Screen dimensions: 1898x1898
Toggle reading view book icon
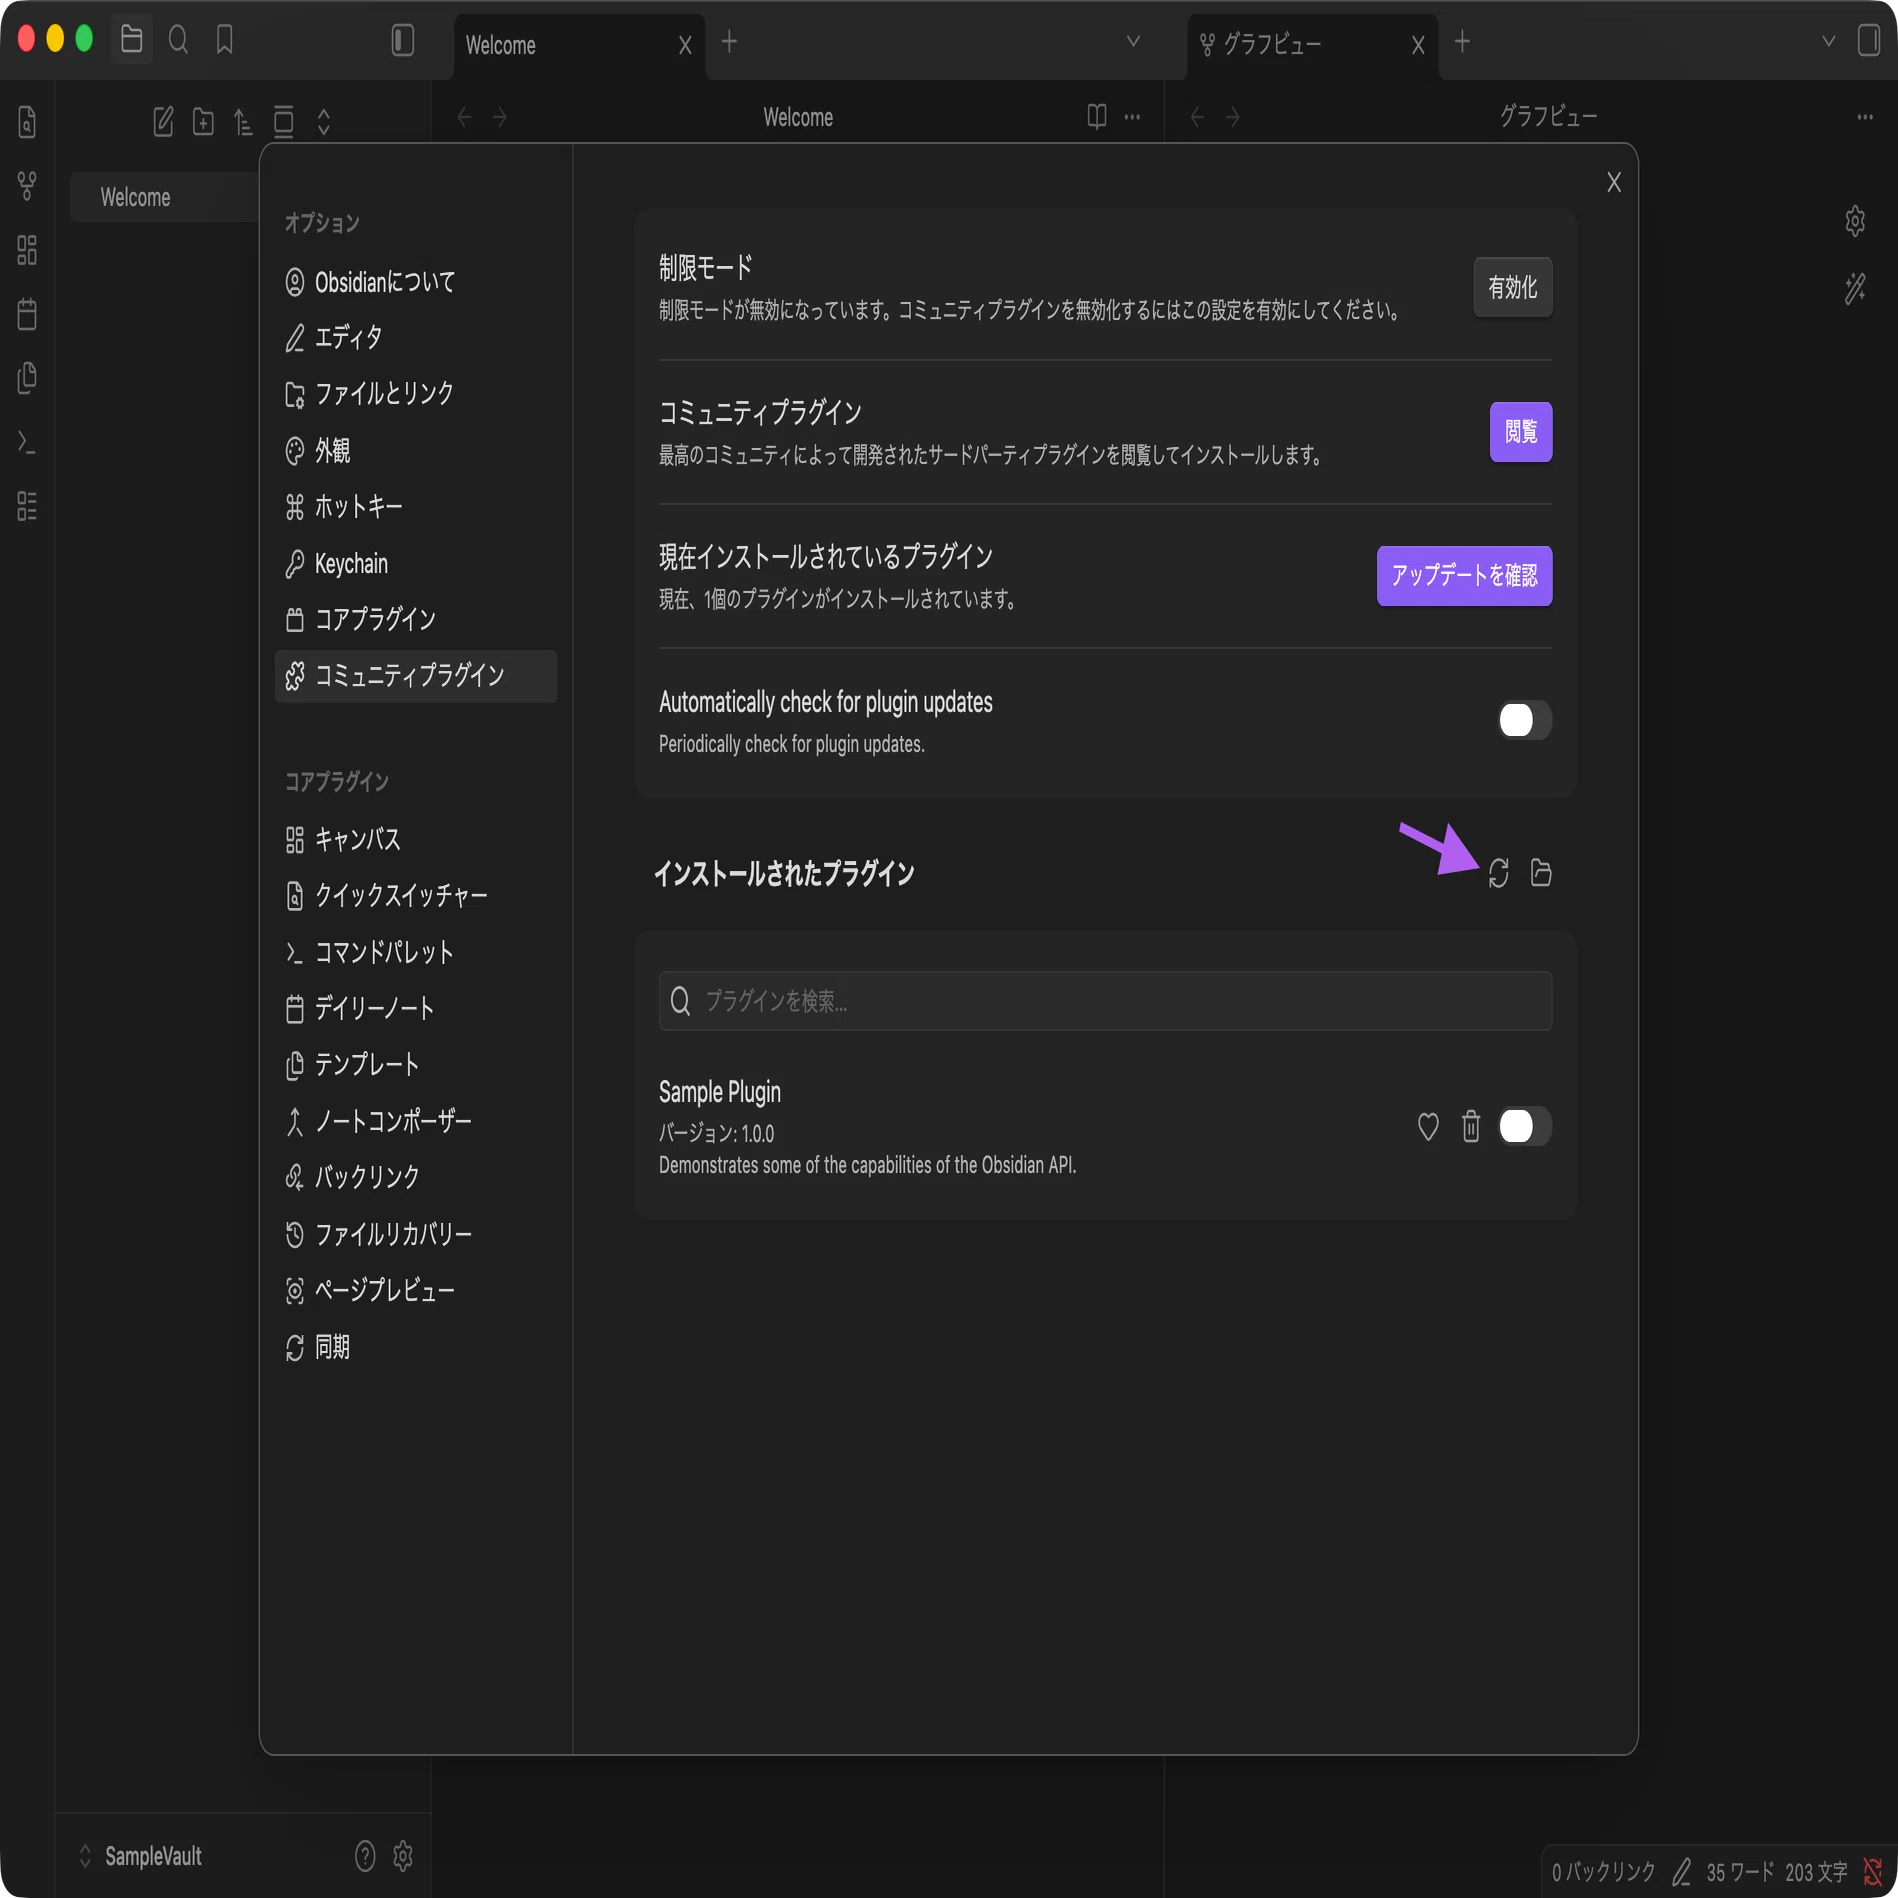tap(1097, 117)
